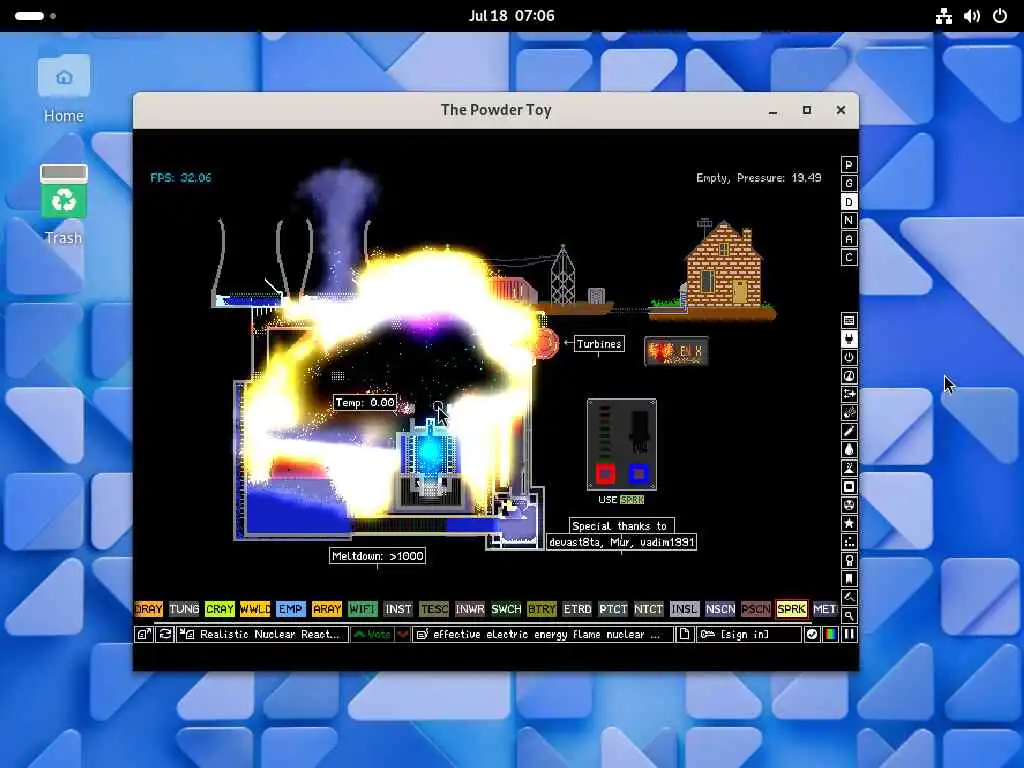This screenshot has width=1024, height=768.
Task: Pick the ARAY element
Action: tap(327, 609)
